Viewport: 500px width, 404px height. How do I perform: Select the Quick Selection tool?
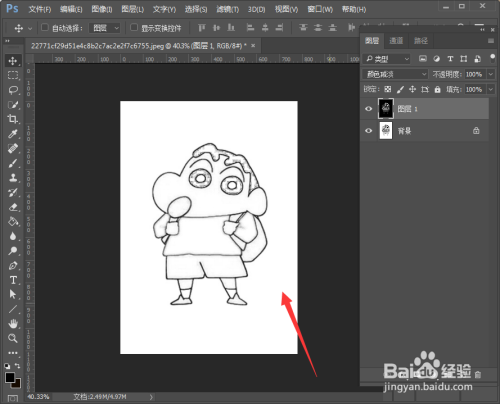[x=13, y=105]
